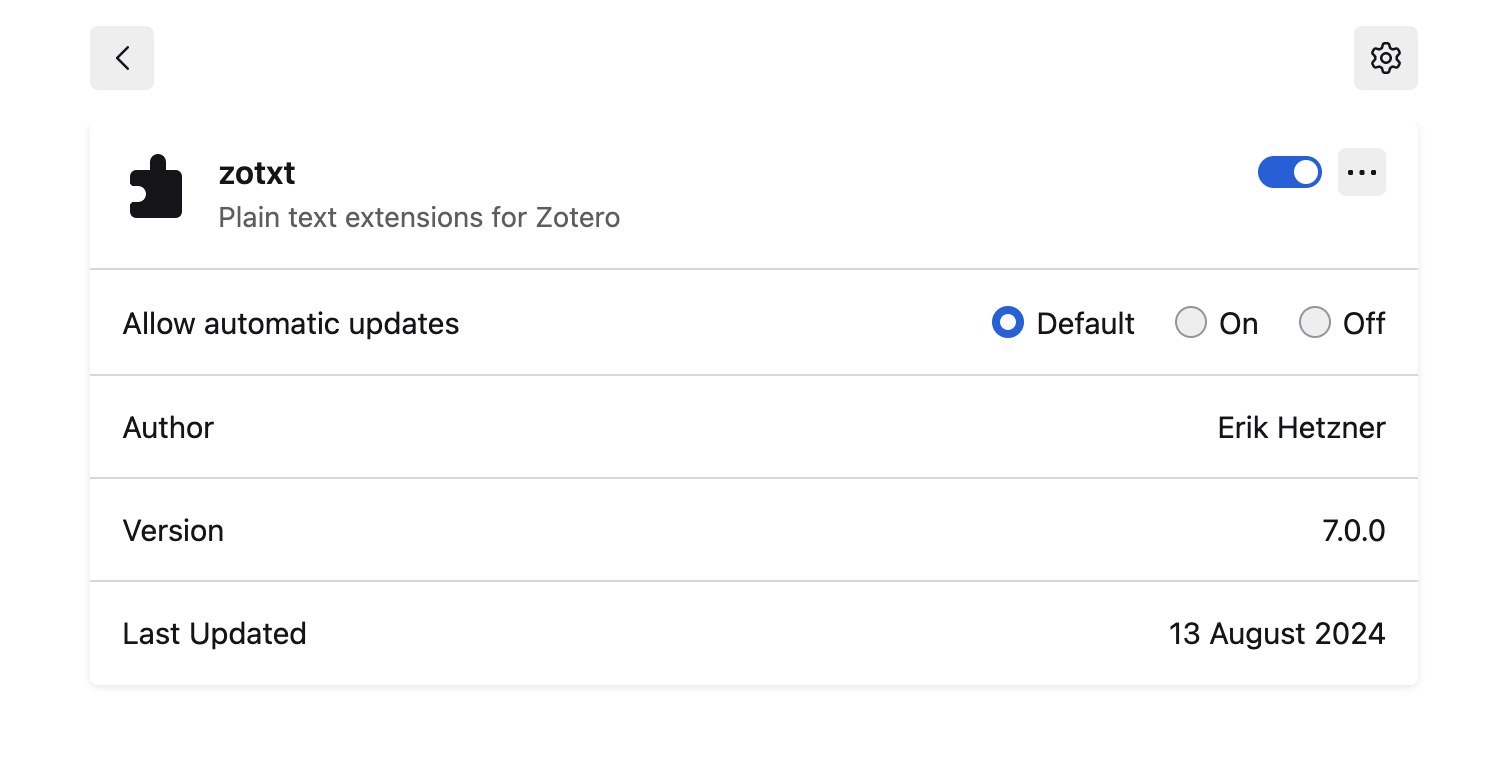The image size is (1502, 780).
Task: Click the date 13 August 2024
Action: pyautogui.click(x=1276, y=634)
